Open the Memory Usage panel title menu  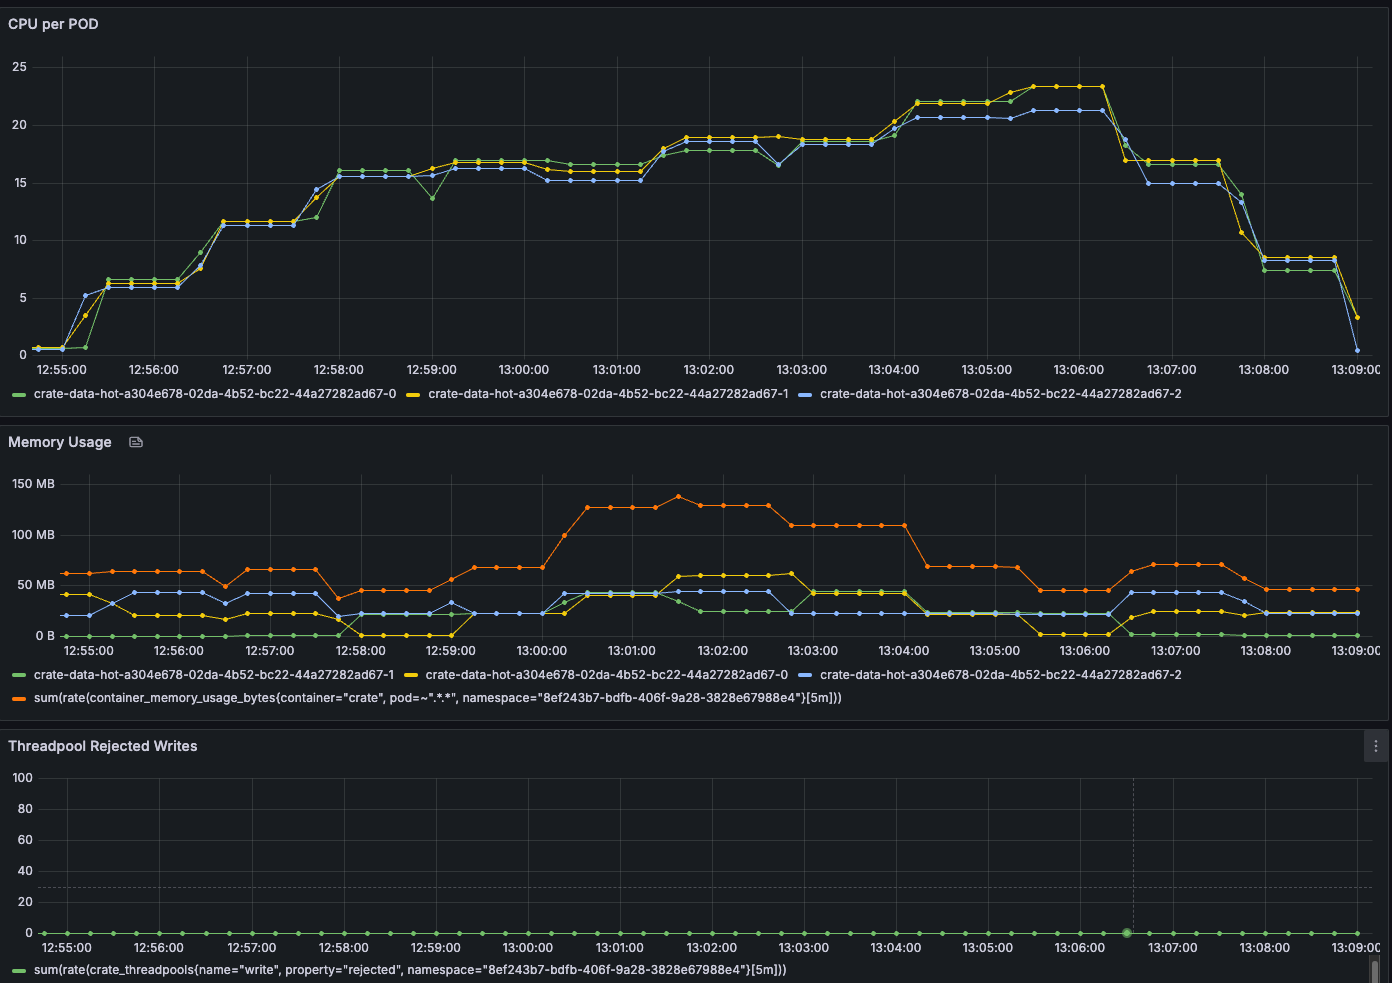(60, 442)
